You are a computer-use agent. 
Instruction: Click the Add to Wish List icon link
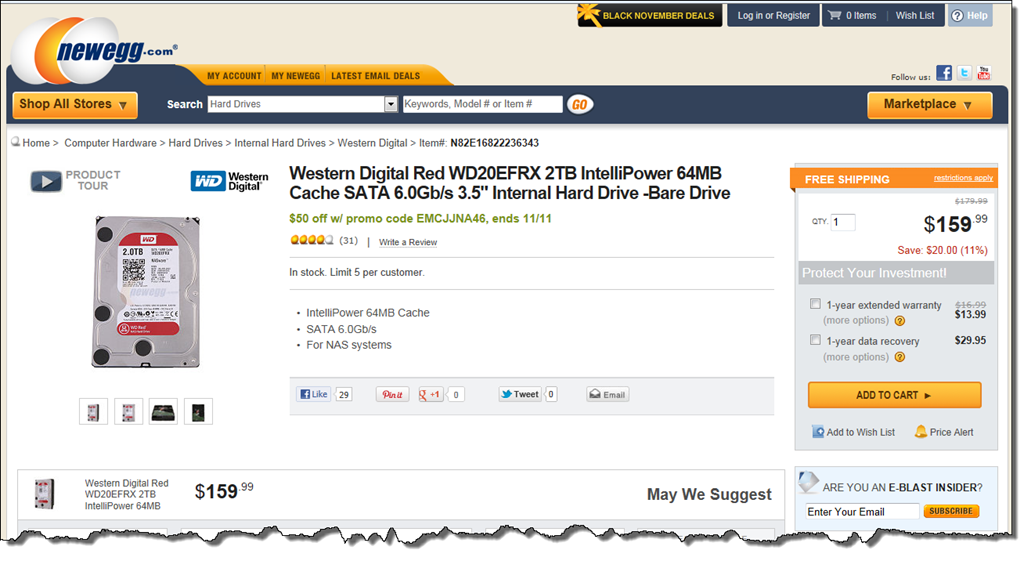(x=853, y=432)
